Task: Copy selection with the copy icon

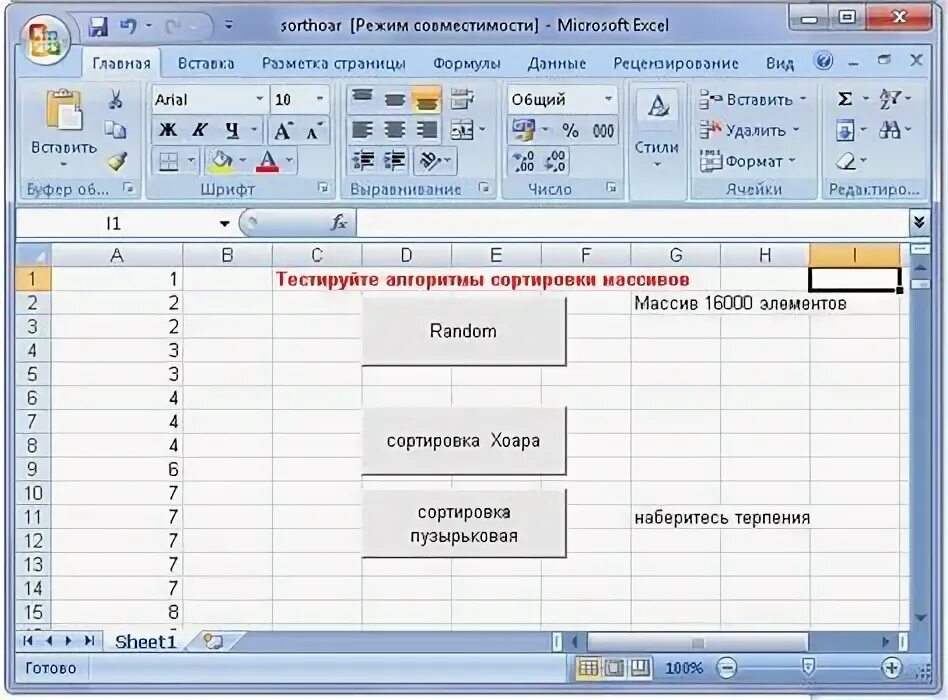Action: click(115, 129)
